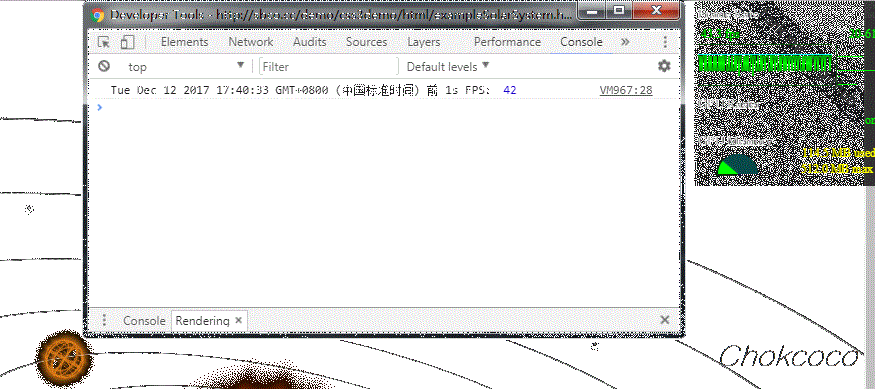Switch to the Network tab
This screenshot has width=875, height=389.
point(251,42)
